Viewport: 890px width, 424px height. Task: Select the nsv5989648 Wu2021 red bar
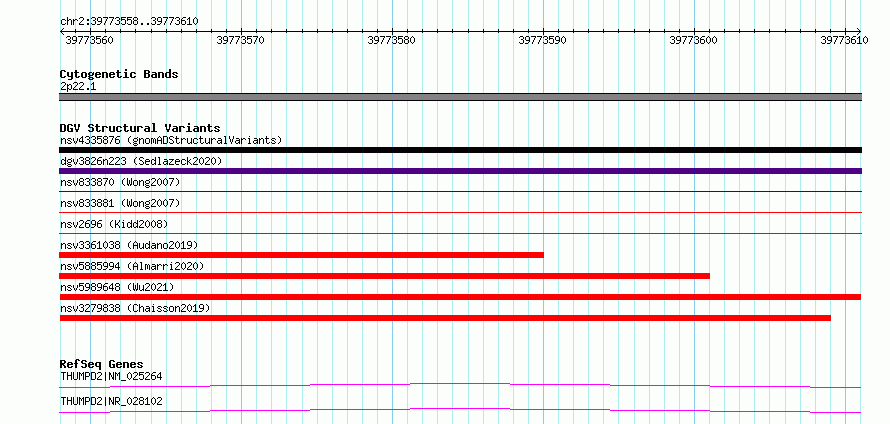pos(460,297)
